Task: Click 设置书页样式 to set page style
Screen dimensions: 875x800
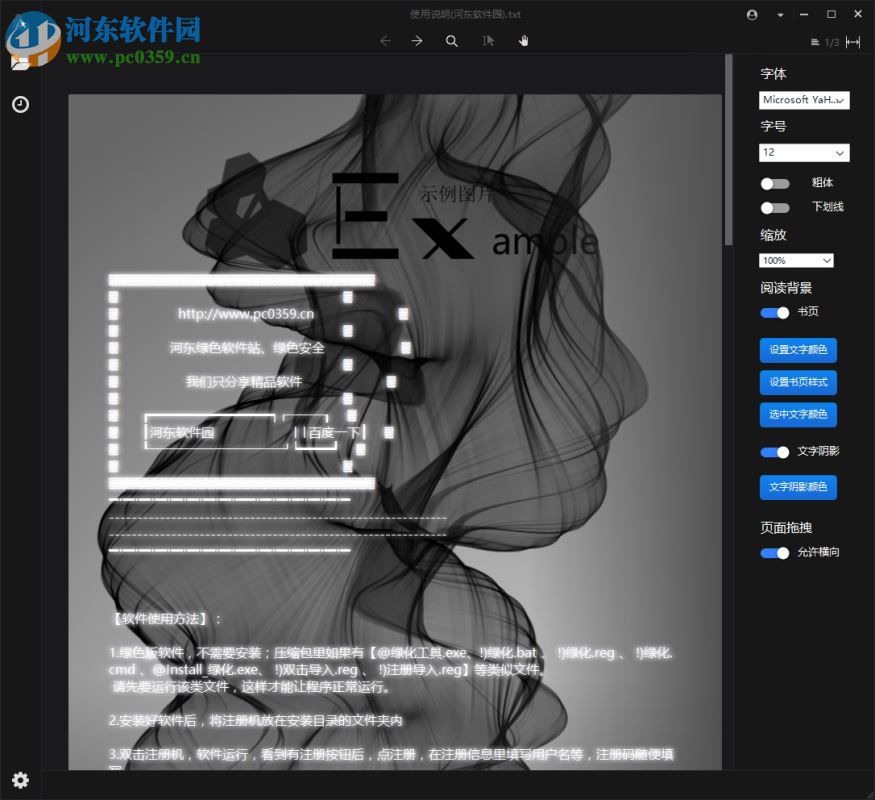Action: 797,383
